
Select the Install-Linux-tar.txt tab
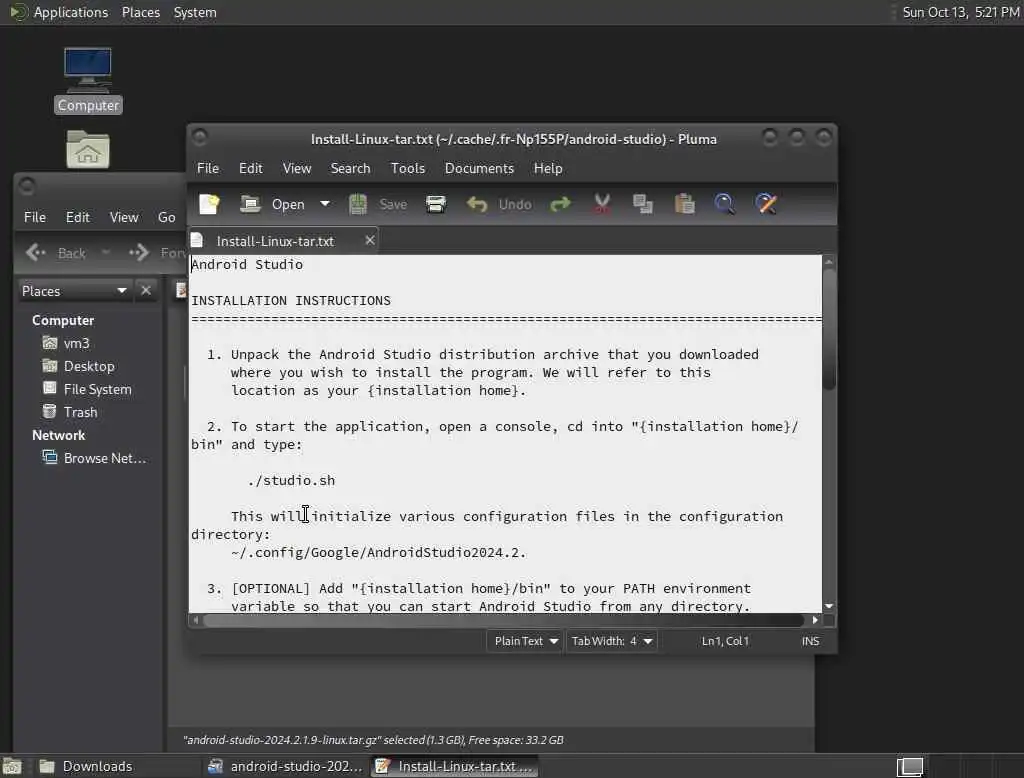(x=275, y=242)
